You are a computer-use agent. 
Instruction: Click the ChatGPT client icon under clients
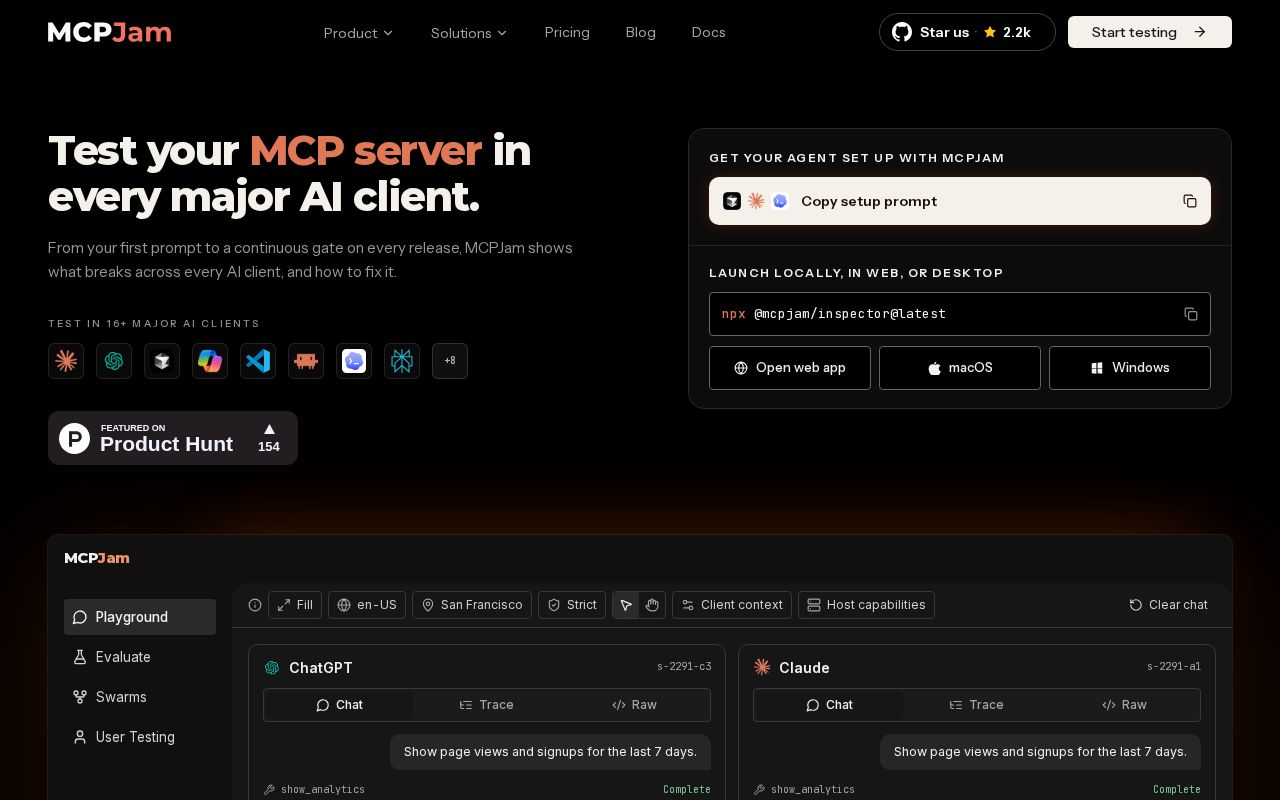point(114,361)
